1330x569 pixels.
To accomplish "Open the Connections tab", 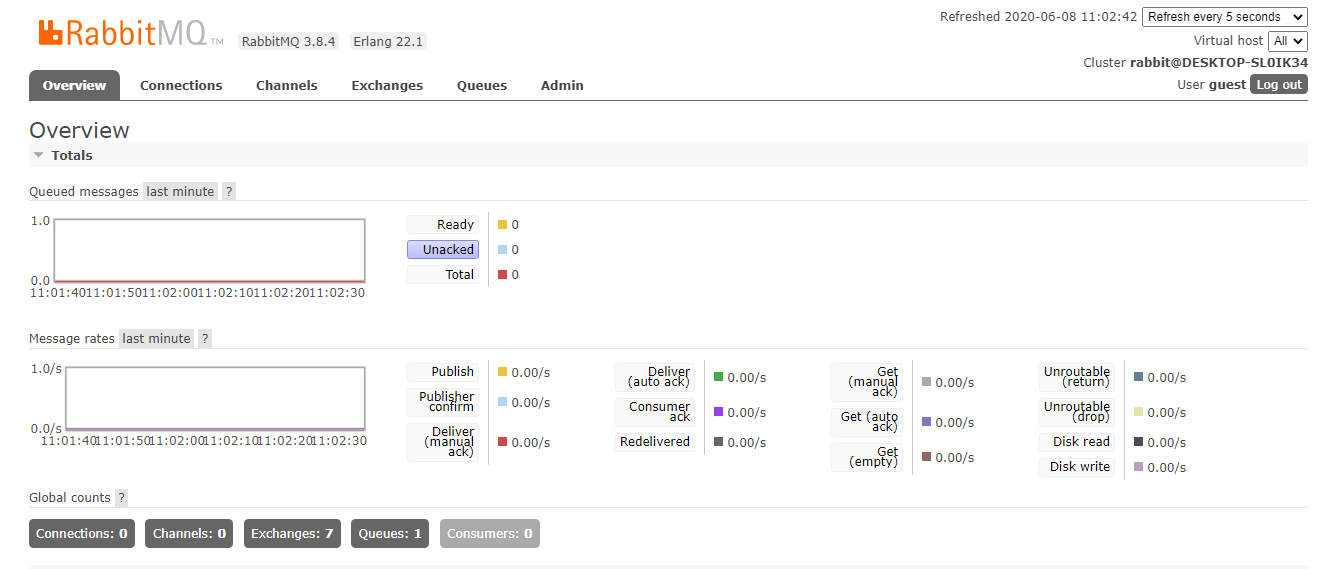I will [181, 85].
